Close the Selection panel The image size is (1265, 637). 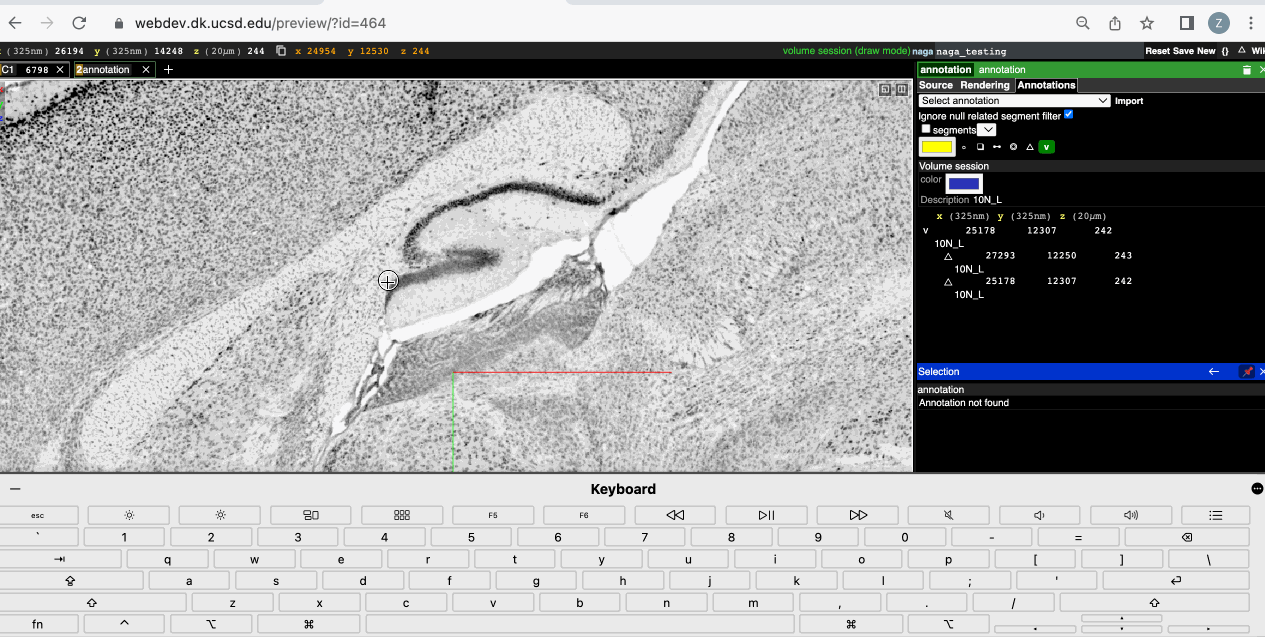pos(1262,372)
